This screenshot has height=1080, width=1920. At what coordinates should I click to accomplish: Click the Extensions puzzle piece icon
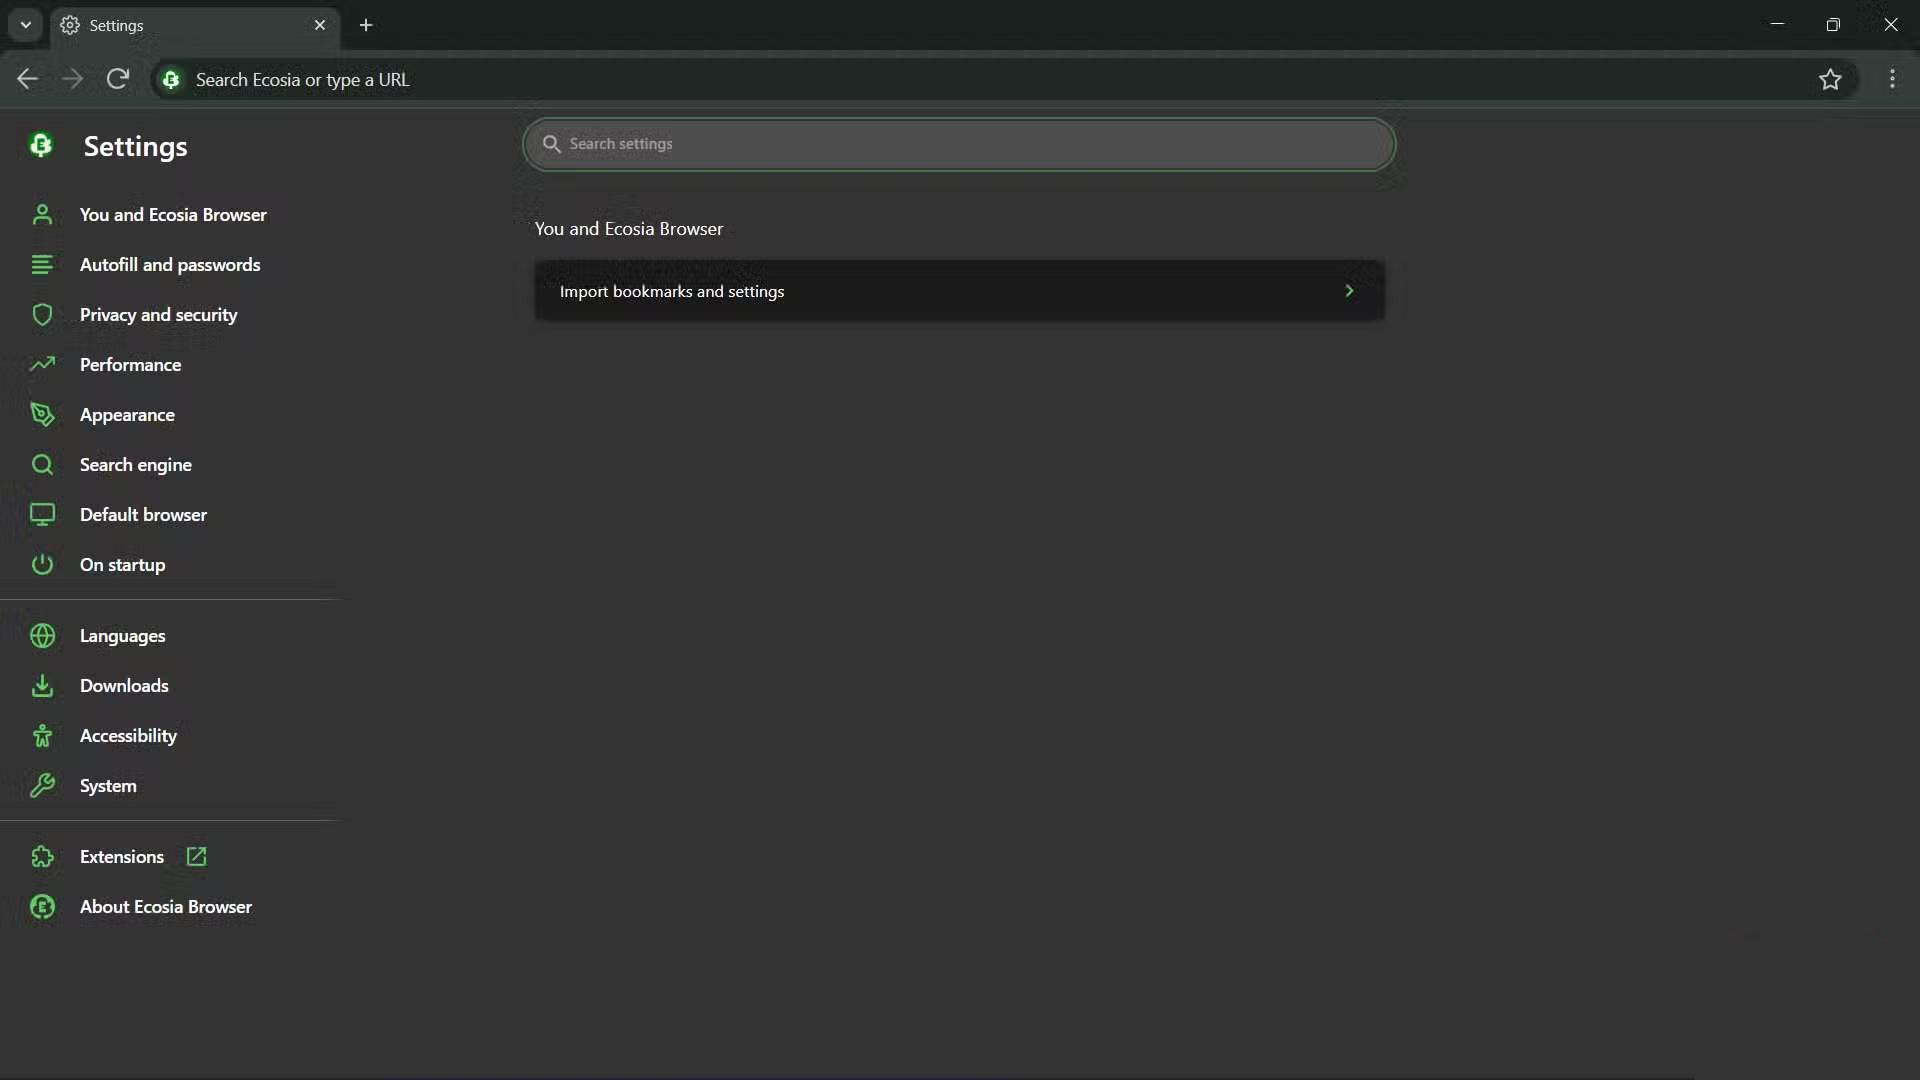click(42, 857)
